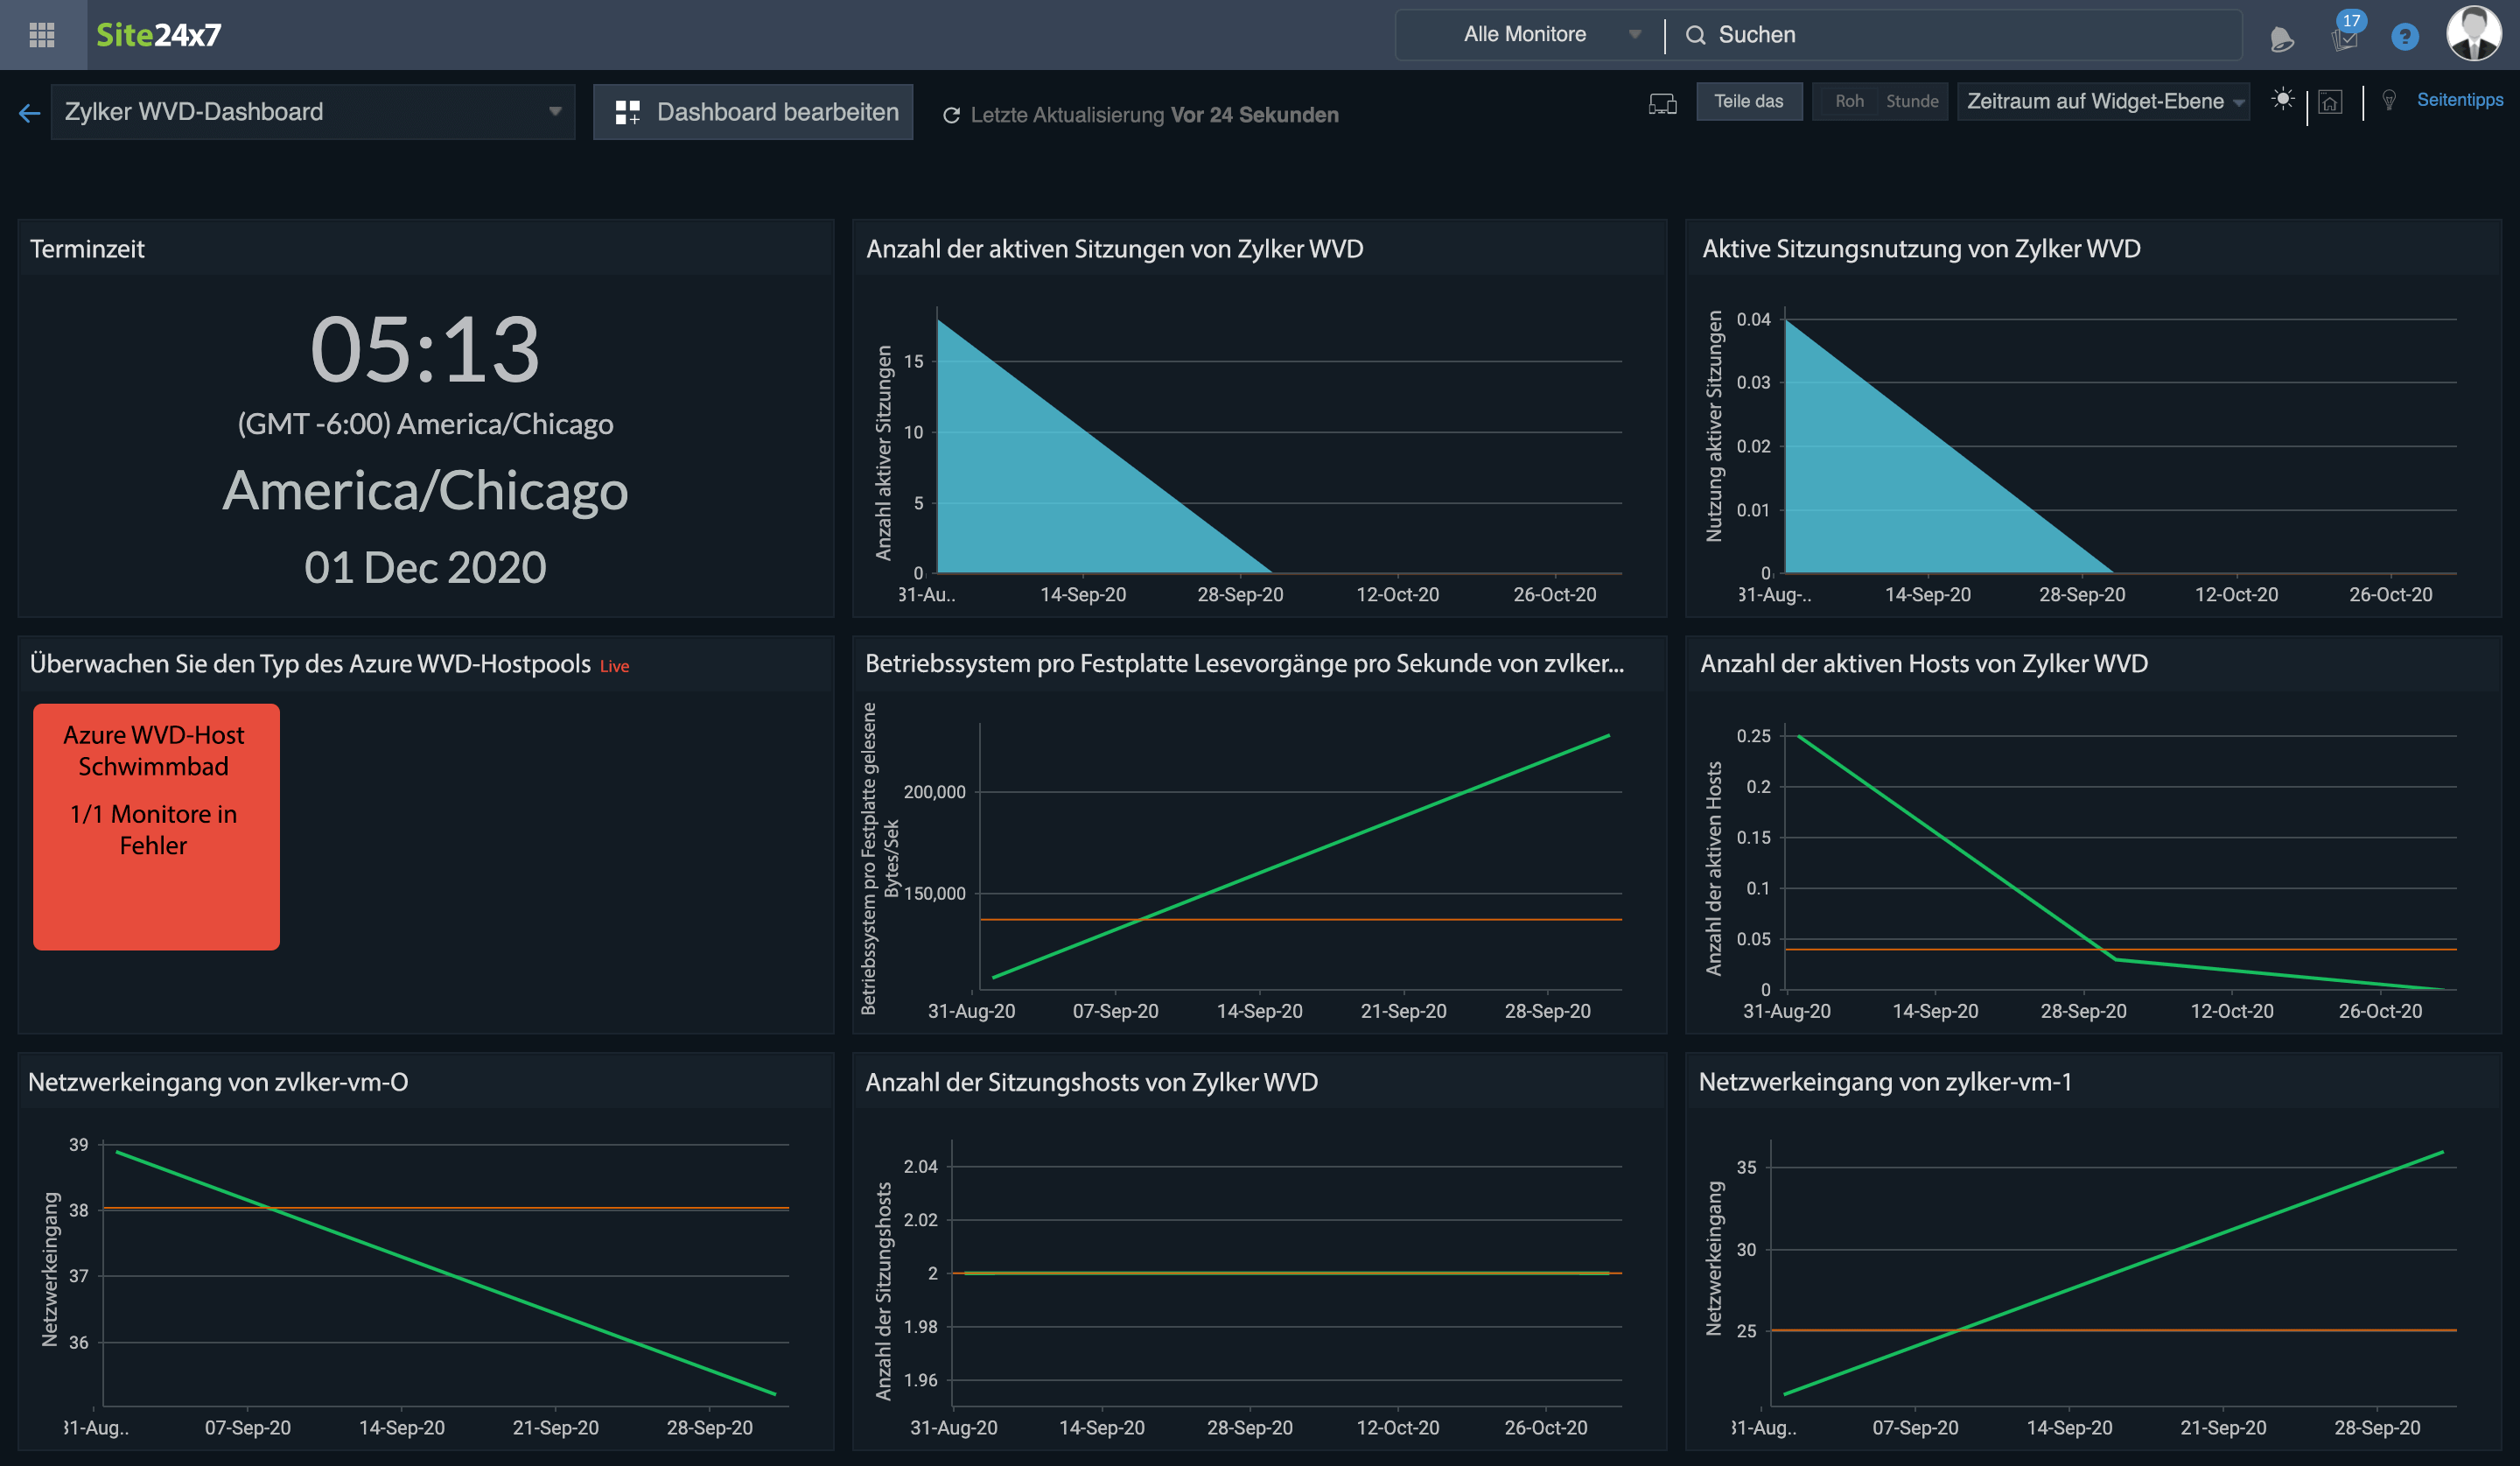This screenshot has width=2520, height=1466.
Task: Click the home dashboard icon
Action: click(2330, 101)
